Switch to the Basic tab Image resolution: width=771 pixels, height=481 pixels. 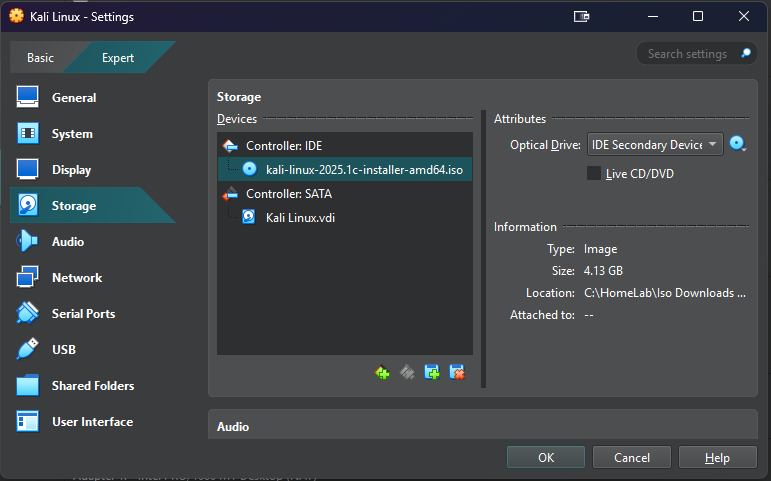tap(40, 58)
